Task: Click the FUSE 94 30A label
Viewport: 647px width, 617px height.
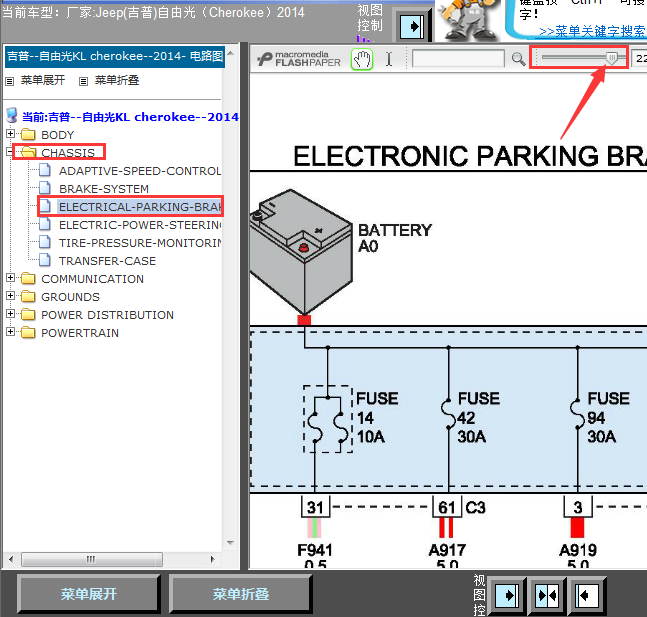Action: click(608, 418)
